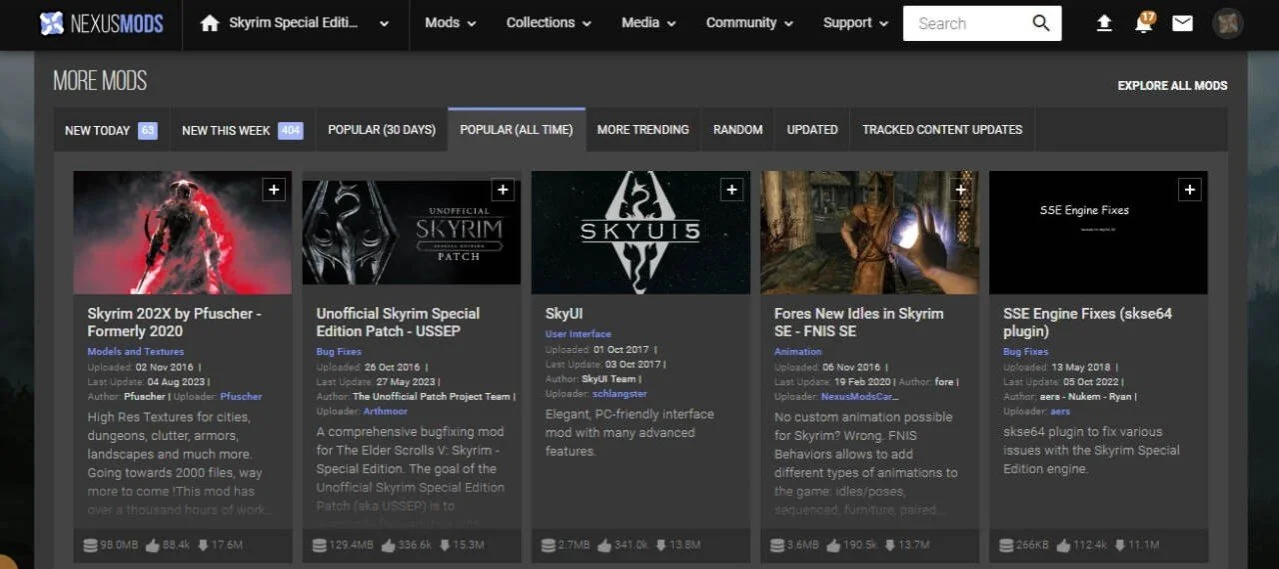Expand the Media menu
The width and height of the screenshot is (1279, 569).
(649, 23)
